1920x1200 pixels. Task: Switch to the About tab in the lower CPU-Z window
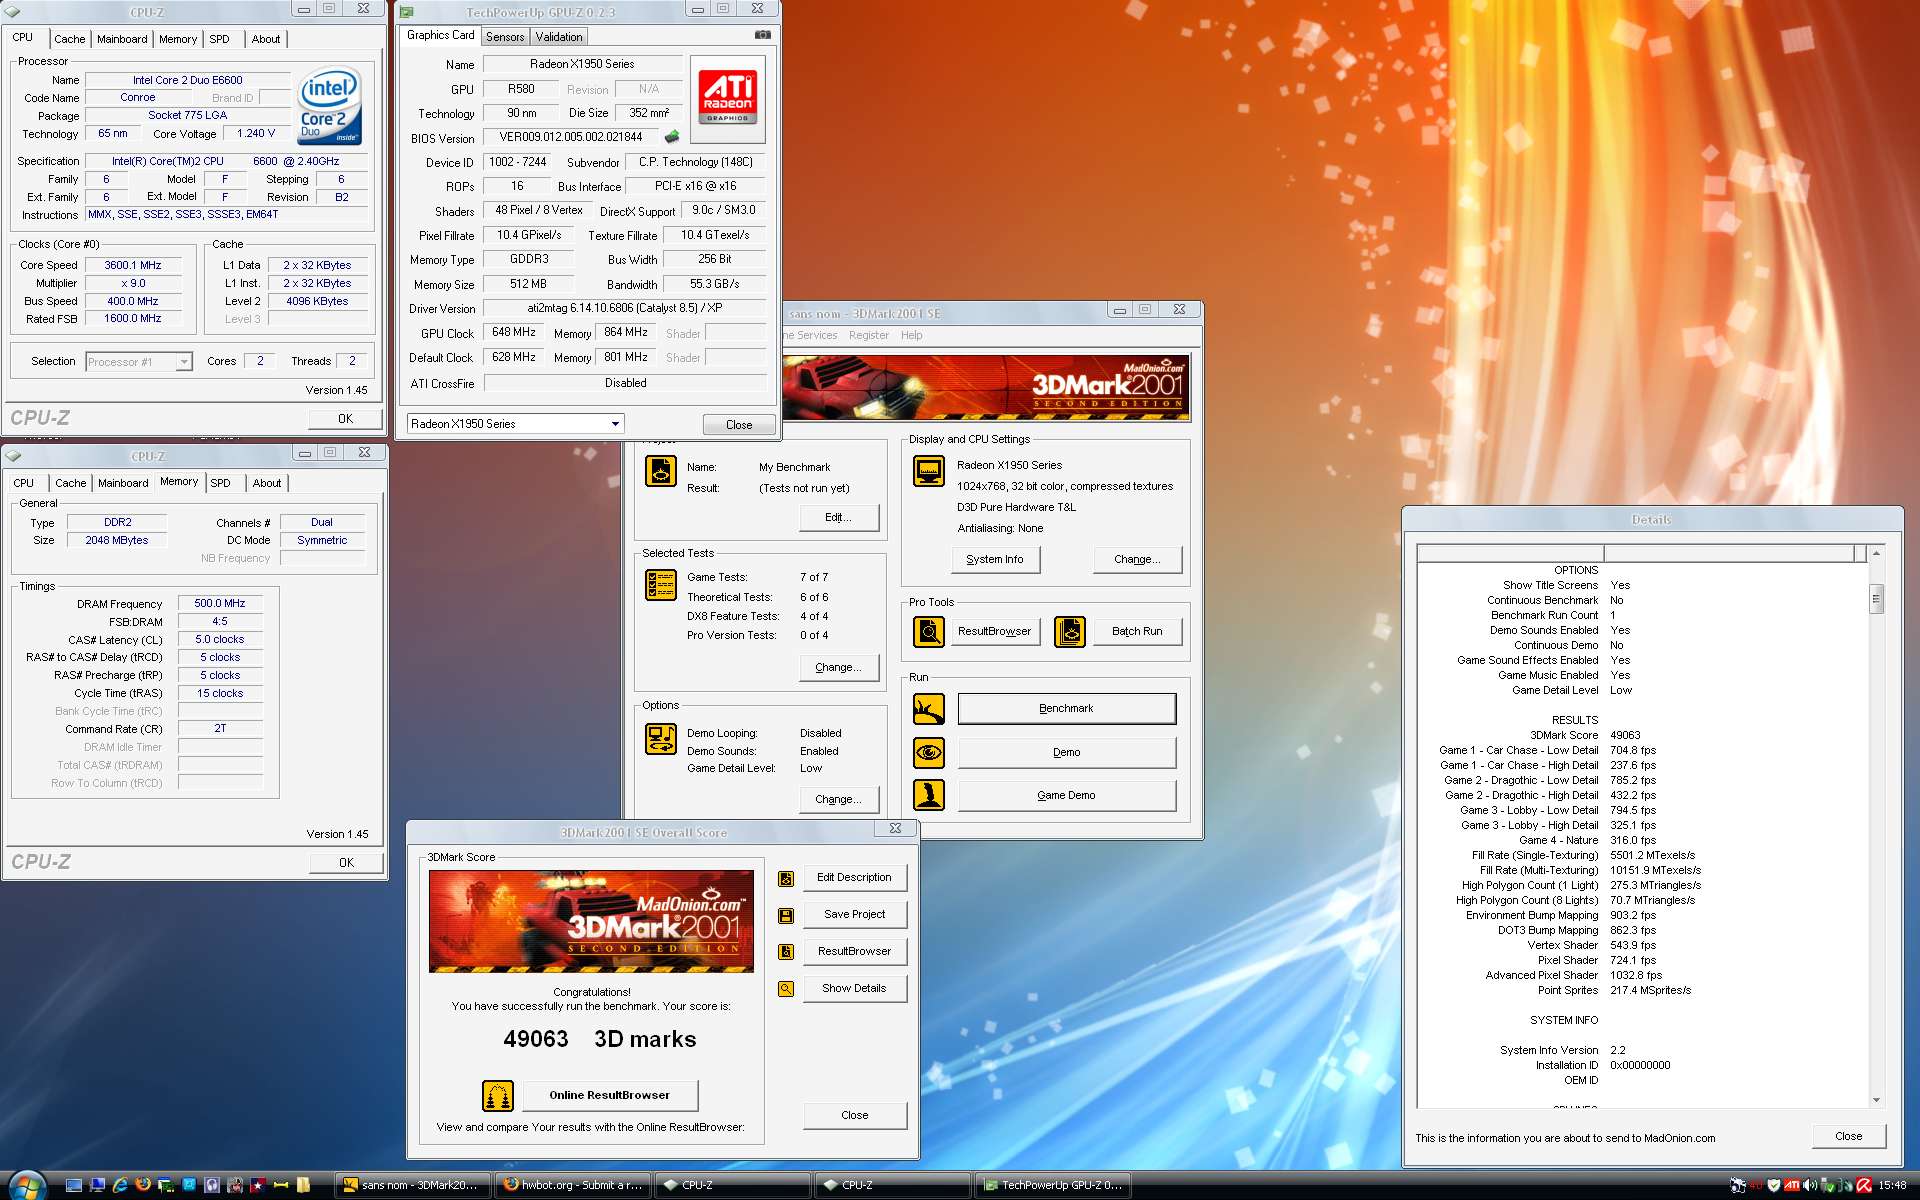pos(267,483)
